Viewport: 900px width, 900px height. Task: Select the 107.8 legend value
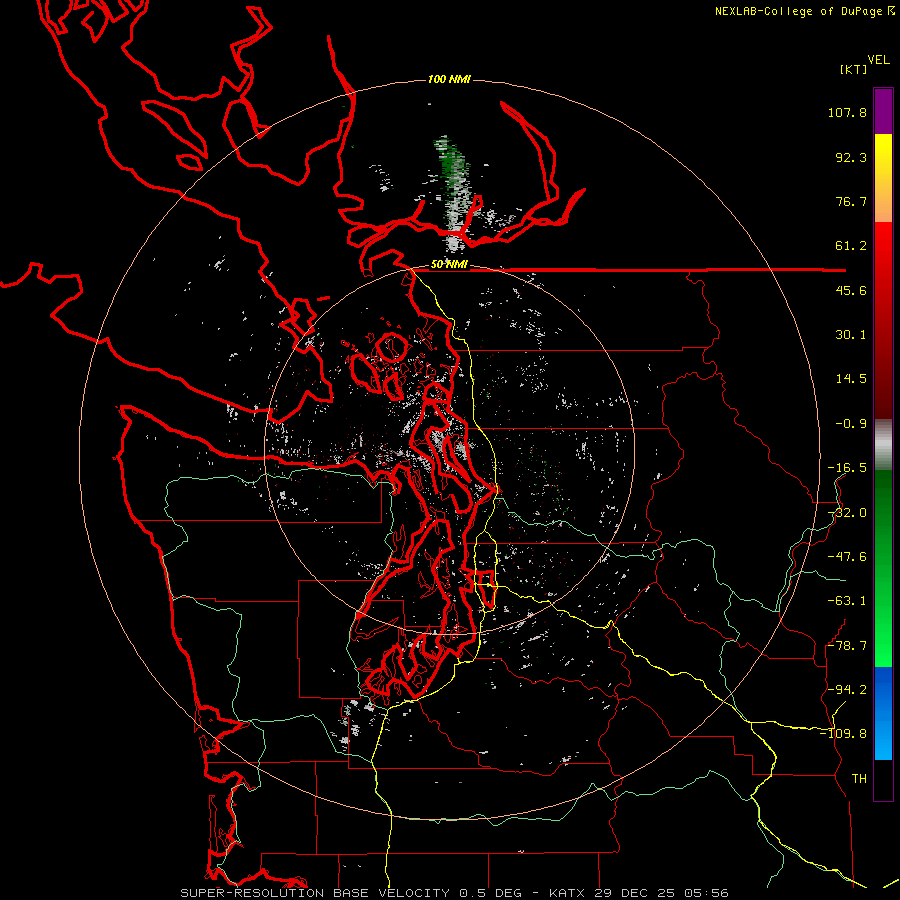(x=847, y=112)
